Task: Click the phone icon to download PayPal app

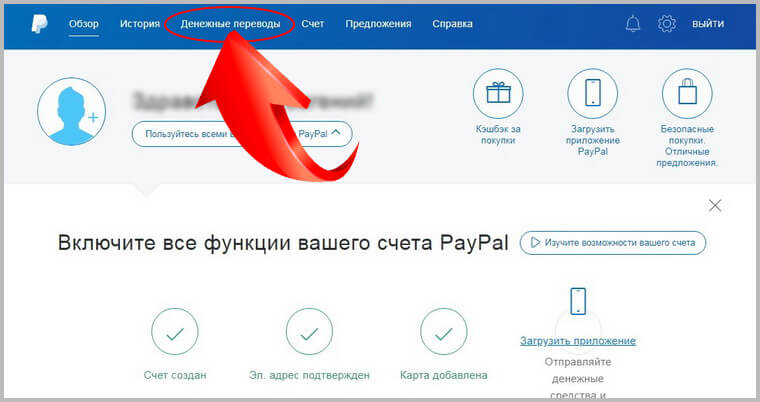Action: (592, 93)
